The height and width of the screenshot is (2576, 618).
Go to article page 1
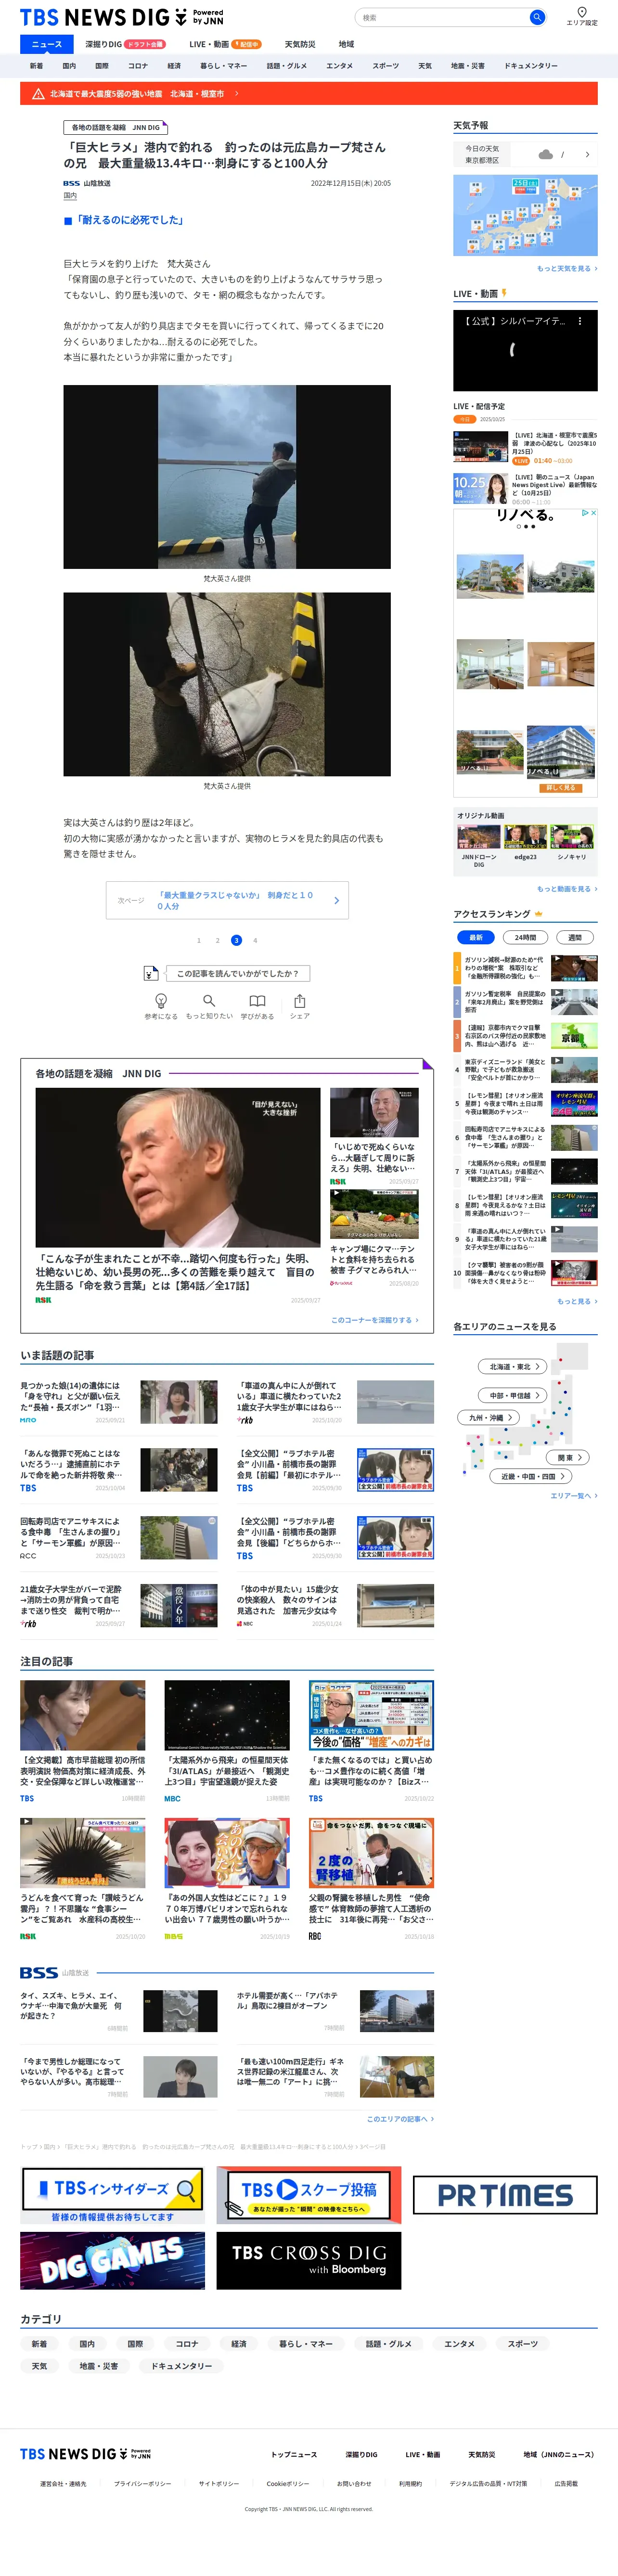199,940
